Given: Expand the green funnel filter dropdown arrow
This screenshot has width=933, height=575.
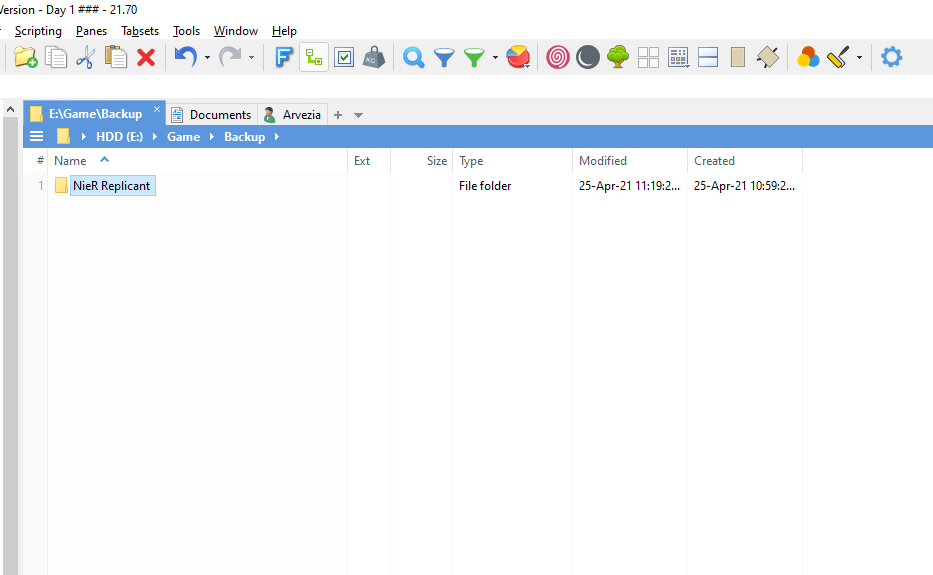Looking at the screenshot, I should (495, 58).
